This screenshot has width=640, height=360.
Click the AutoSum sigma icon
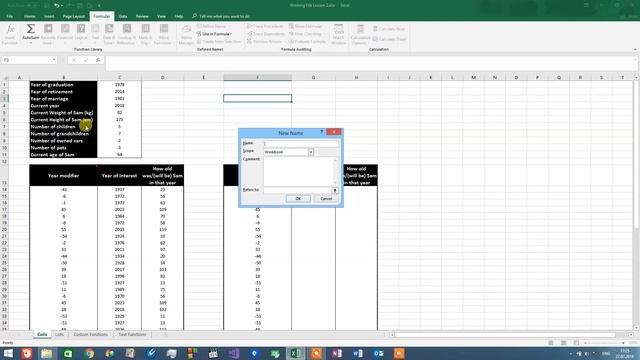tap(30, 34)
